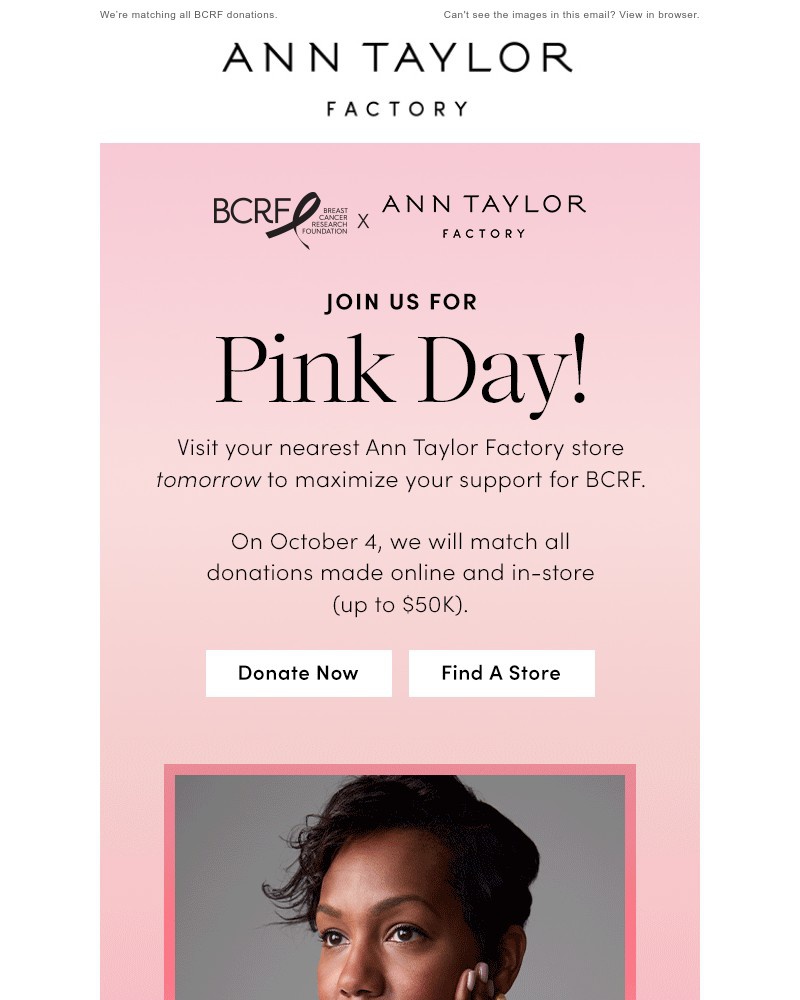The height and width of the screenshot is (1000, 800).
Task: Click the '(up to $50K)' text
Action: 400,605
